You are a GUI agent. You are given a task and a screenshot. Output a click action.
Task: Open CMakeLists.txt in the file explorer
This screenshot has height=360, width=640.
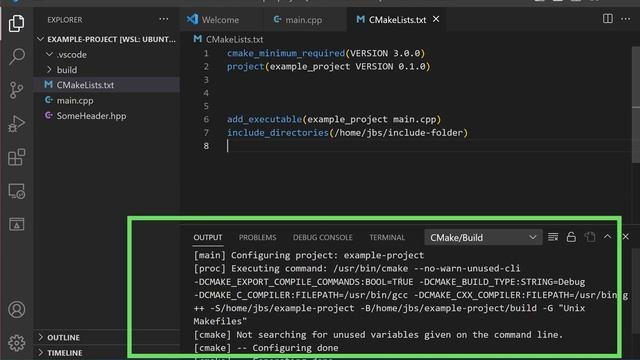107,85
